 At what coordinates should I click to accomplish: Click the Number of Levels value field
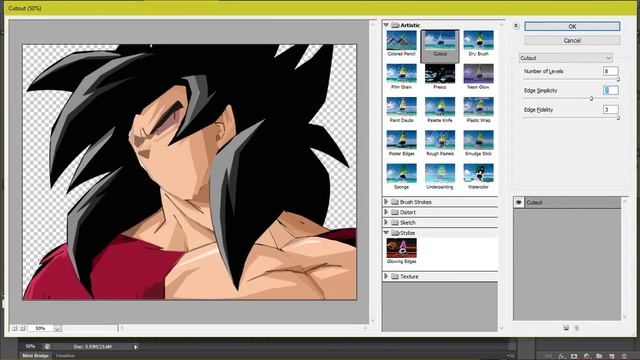point(611,71)
